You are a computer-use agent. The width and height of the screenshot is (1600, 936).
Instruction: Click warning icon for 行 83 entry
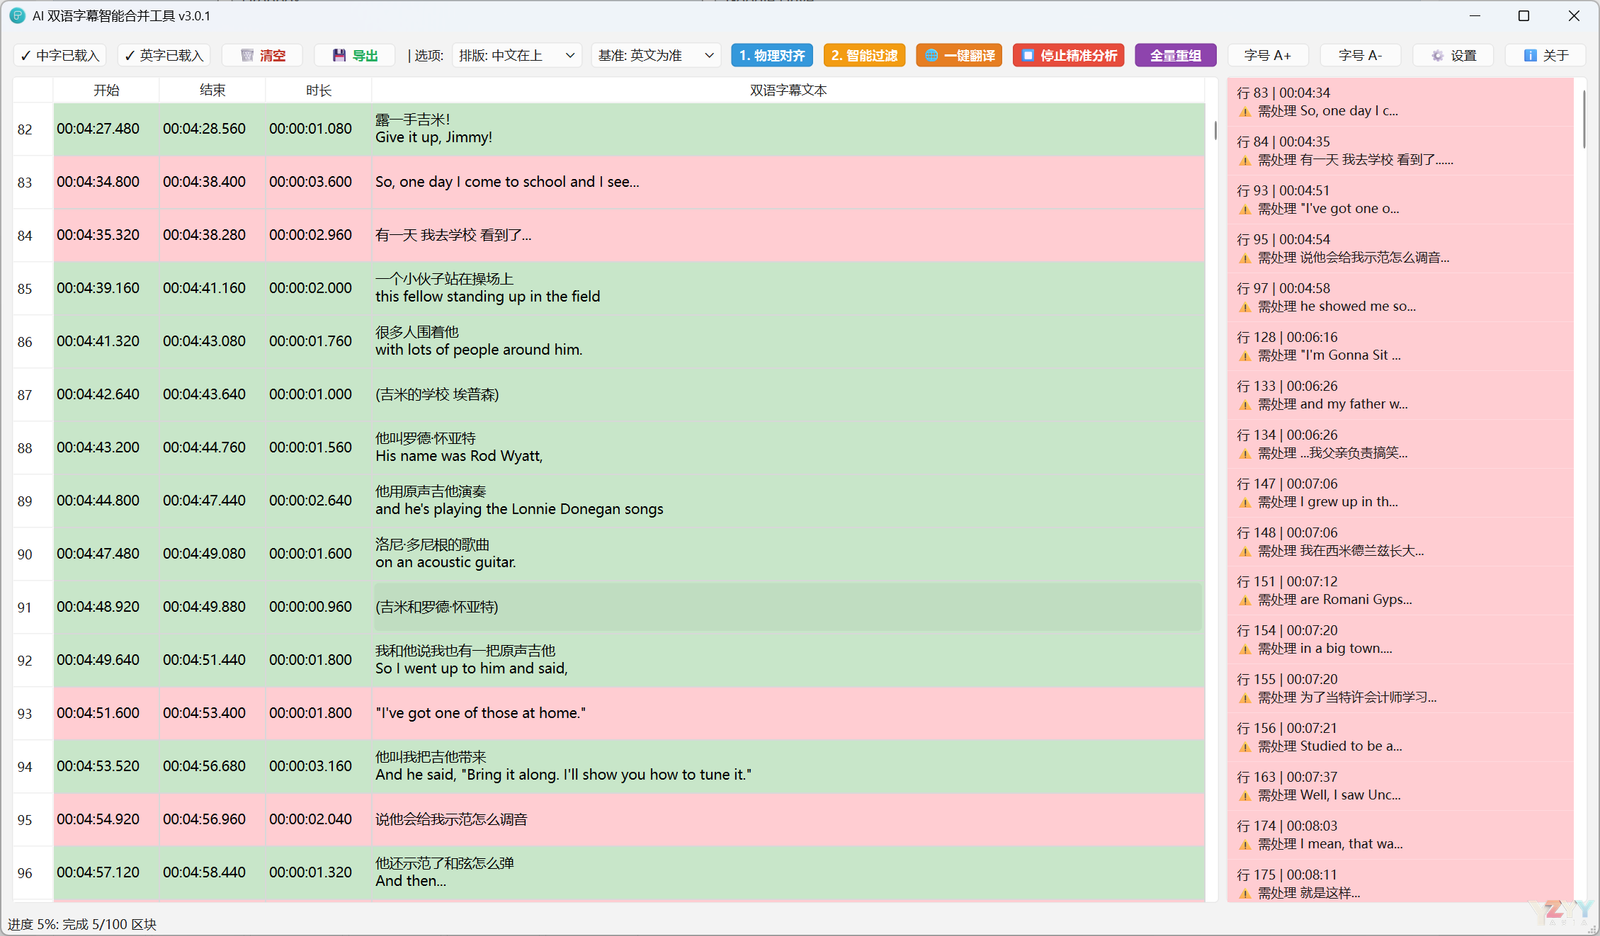click(1245, 112)
